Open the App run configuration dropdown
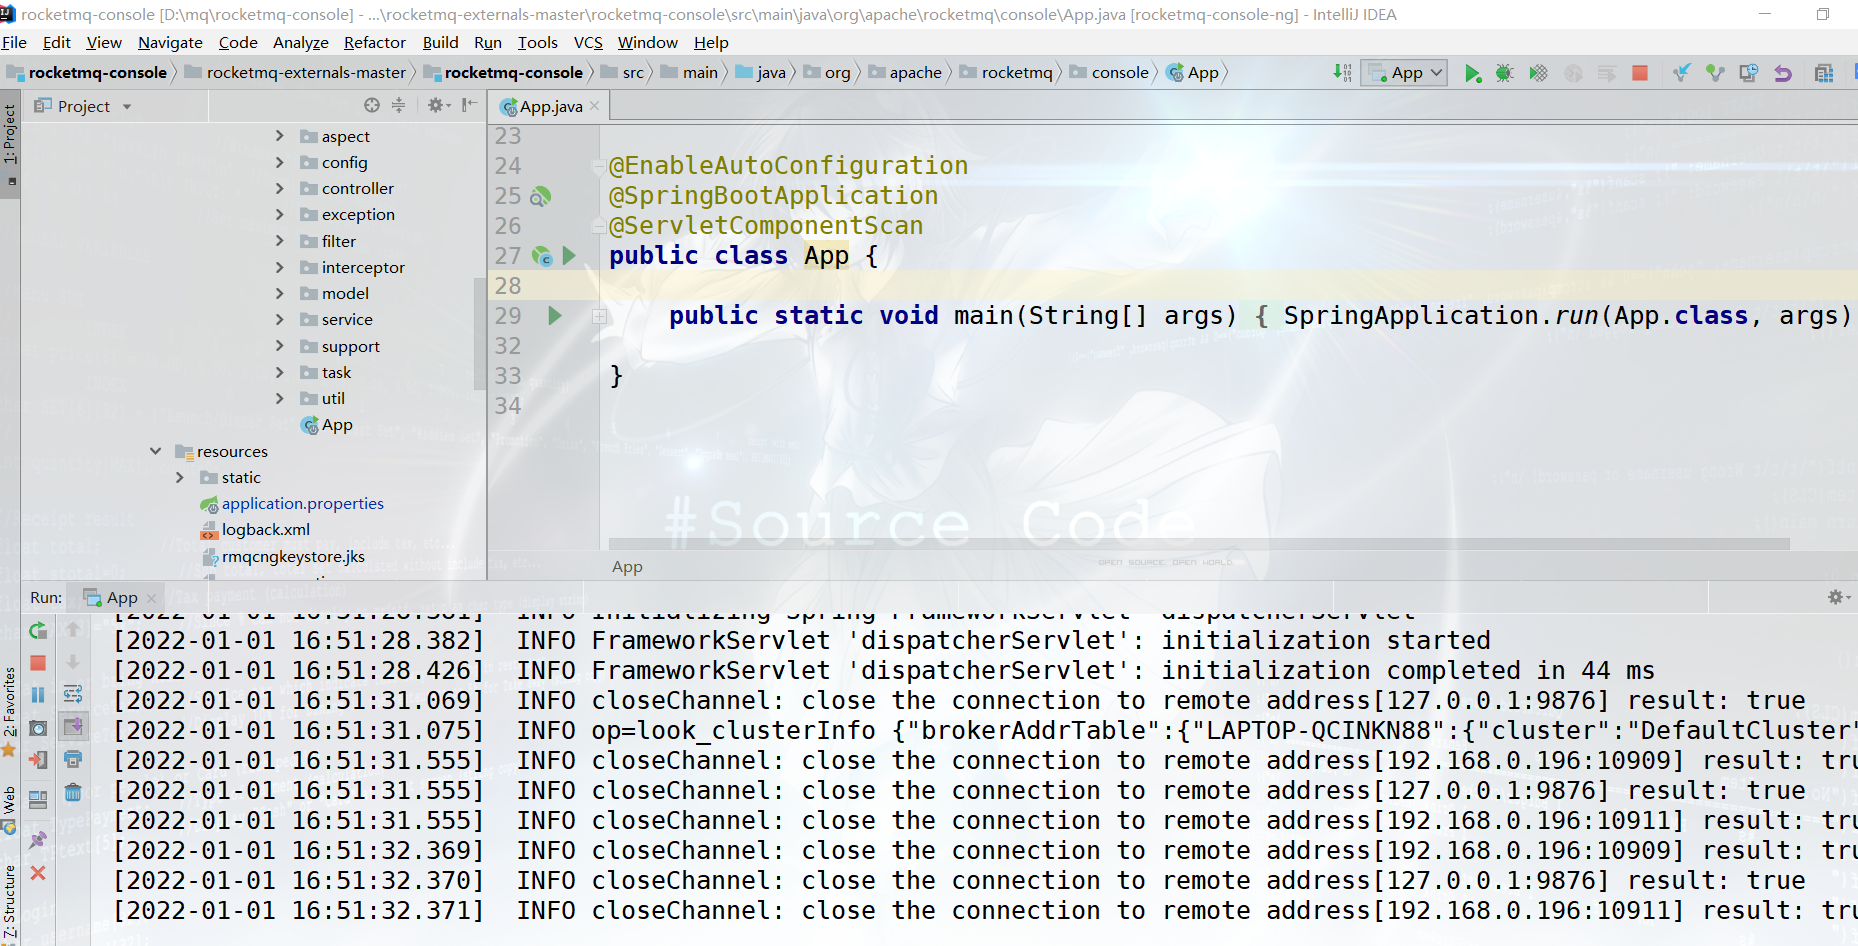1858x946 pixels. 1404,73
